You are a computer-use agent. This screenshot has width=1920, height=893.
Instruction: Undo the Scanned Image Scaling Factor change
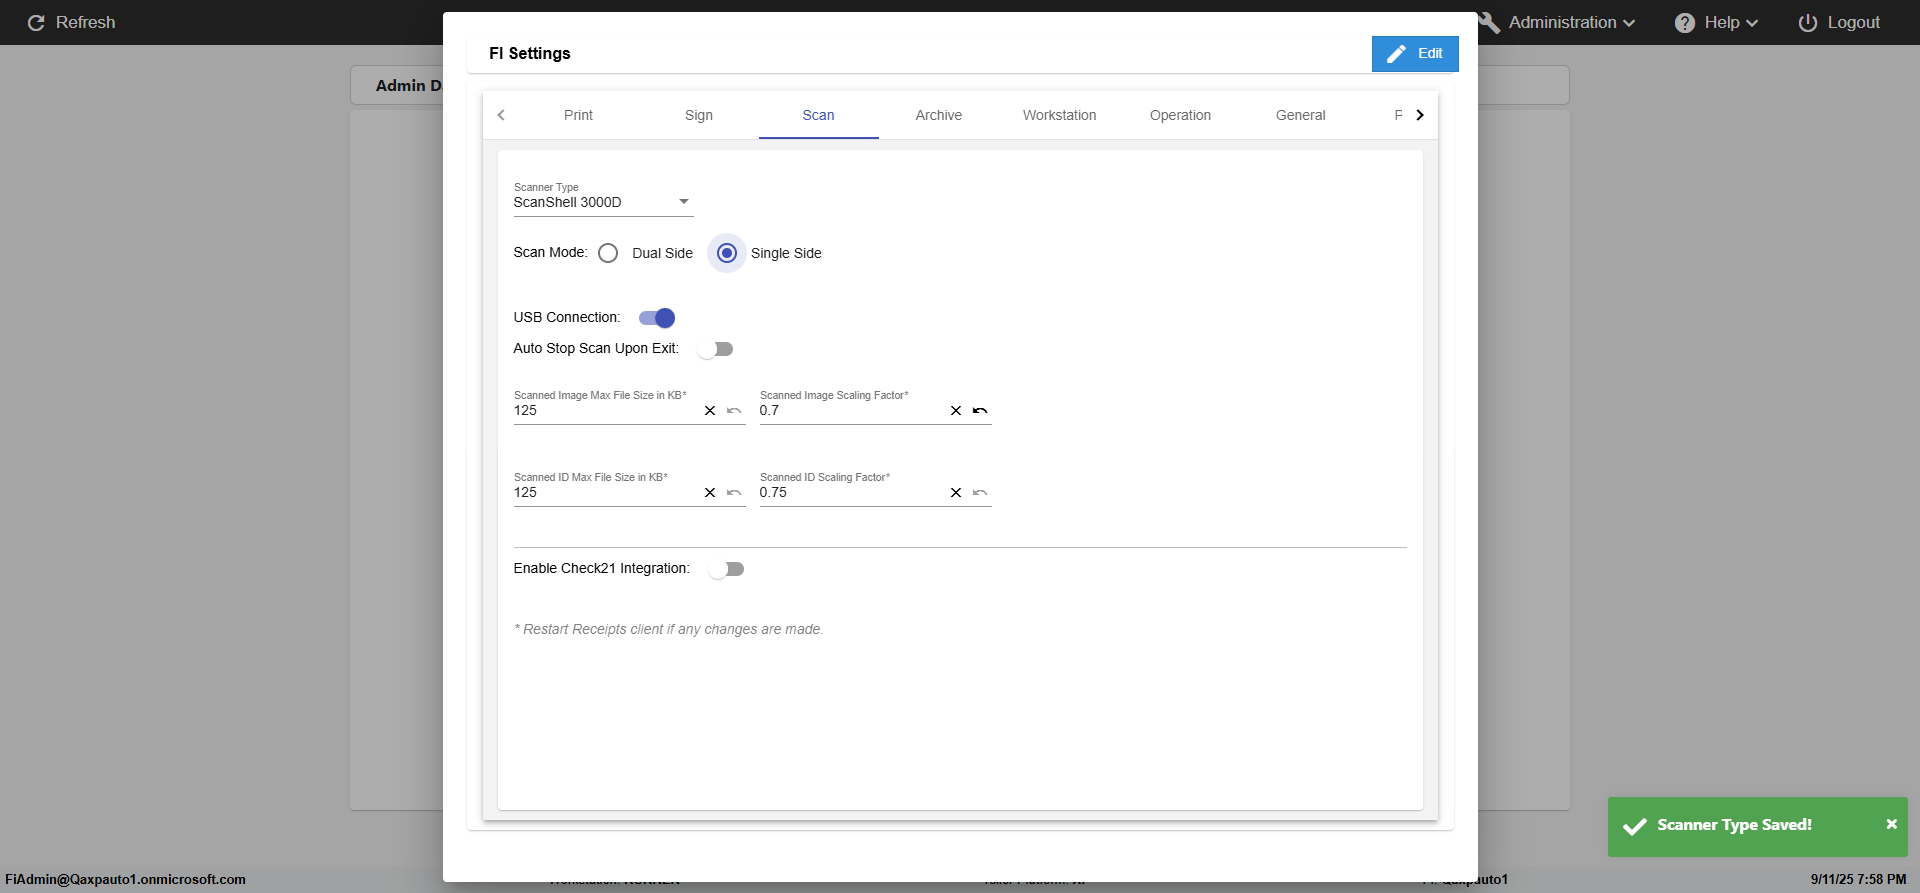pos(980,411)
